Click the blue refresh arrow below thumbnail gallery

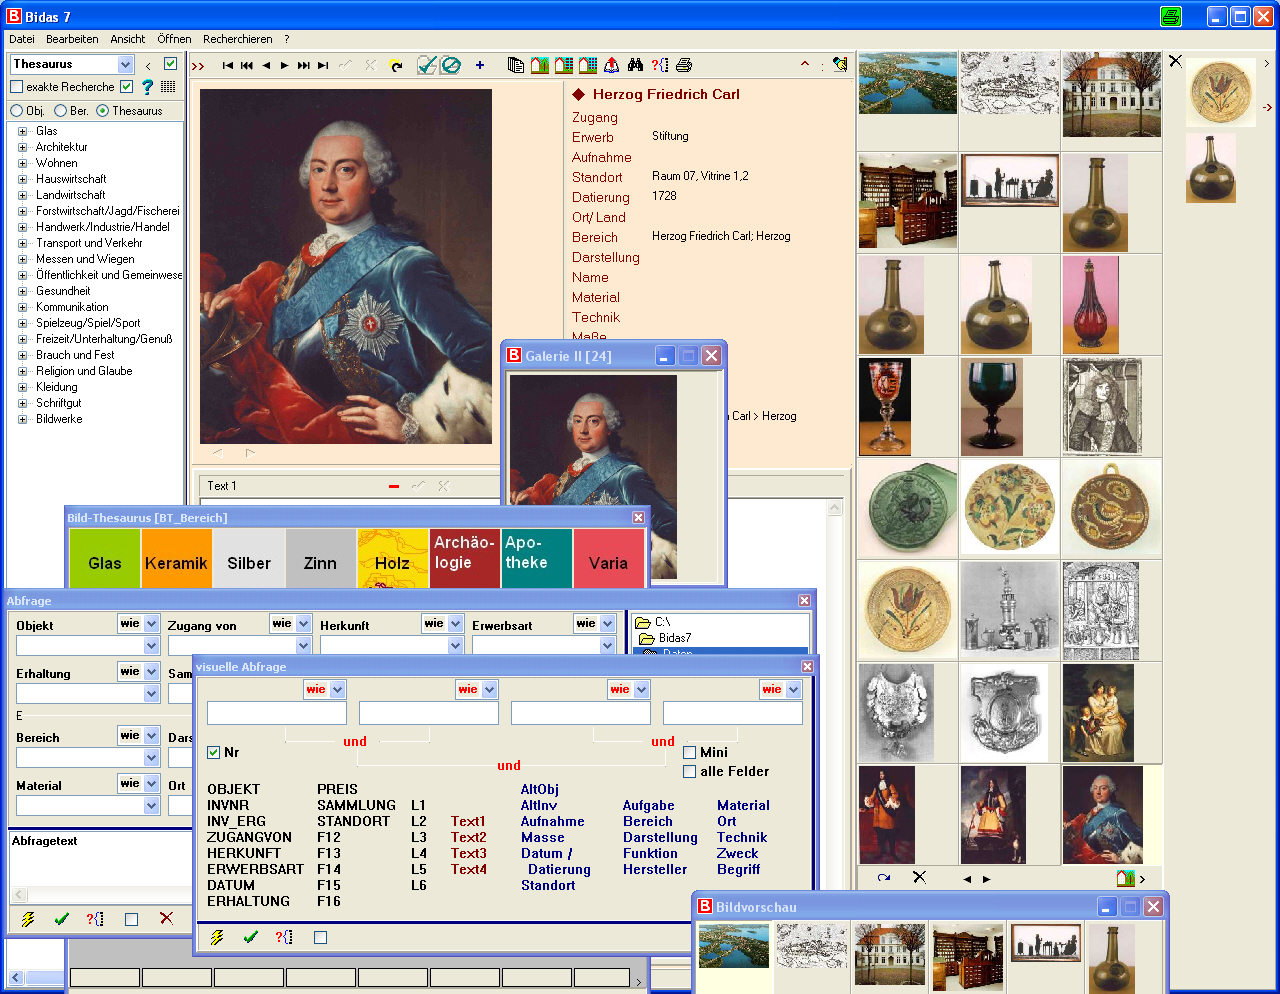click(x=884, y=878)
